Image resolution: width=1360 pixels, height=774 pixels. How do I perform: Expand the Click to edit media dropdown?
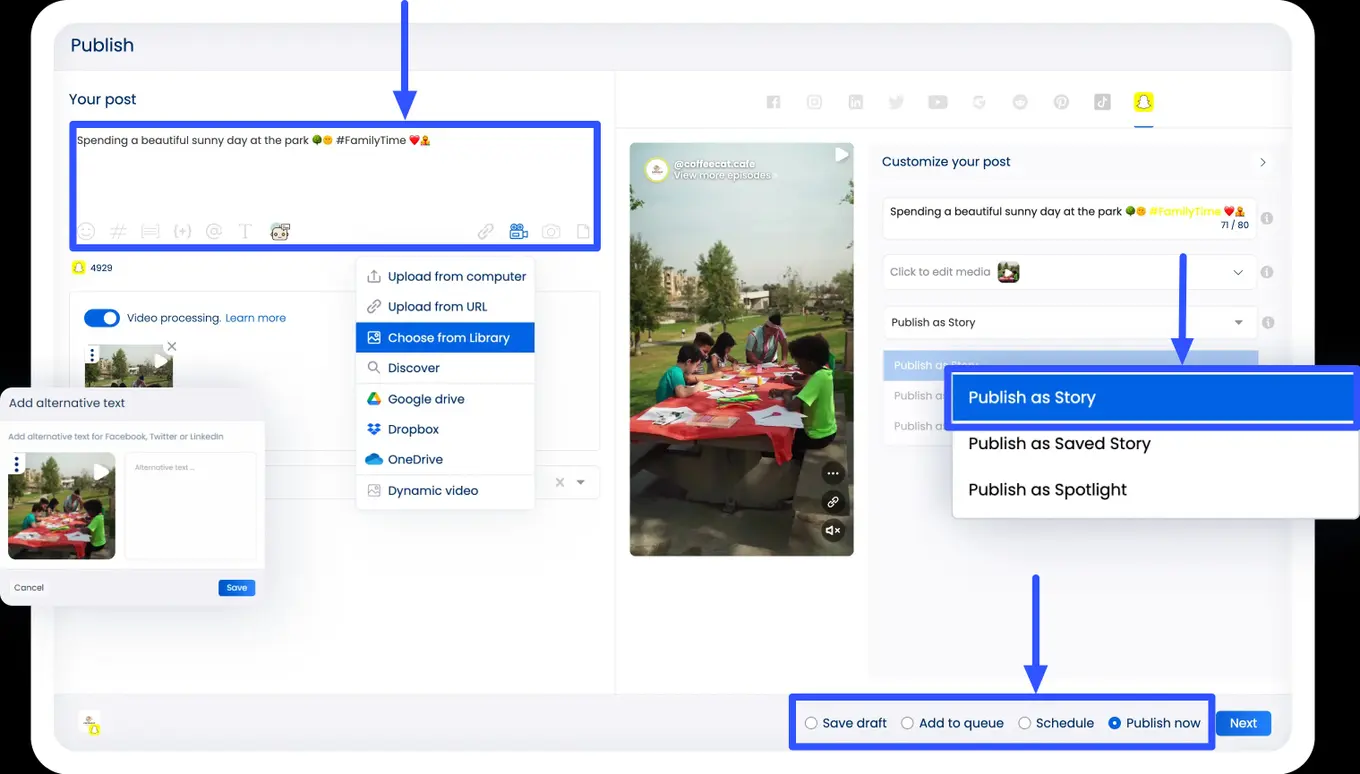tap(1238, 271)
